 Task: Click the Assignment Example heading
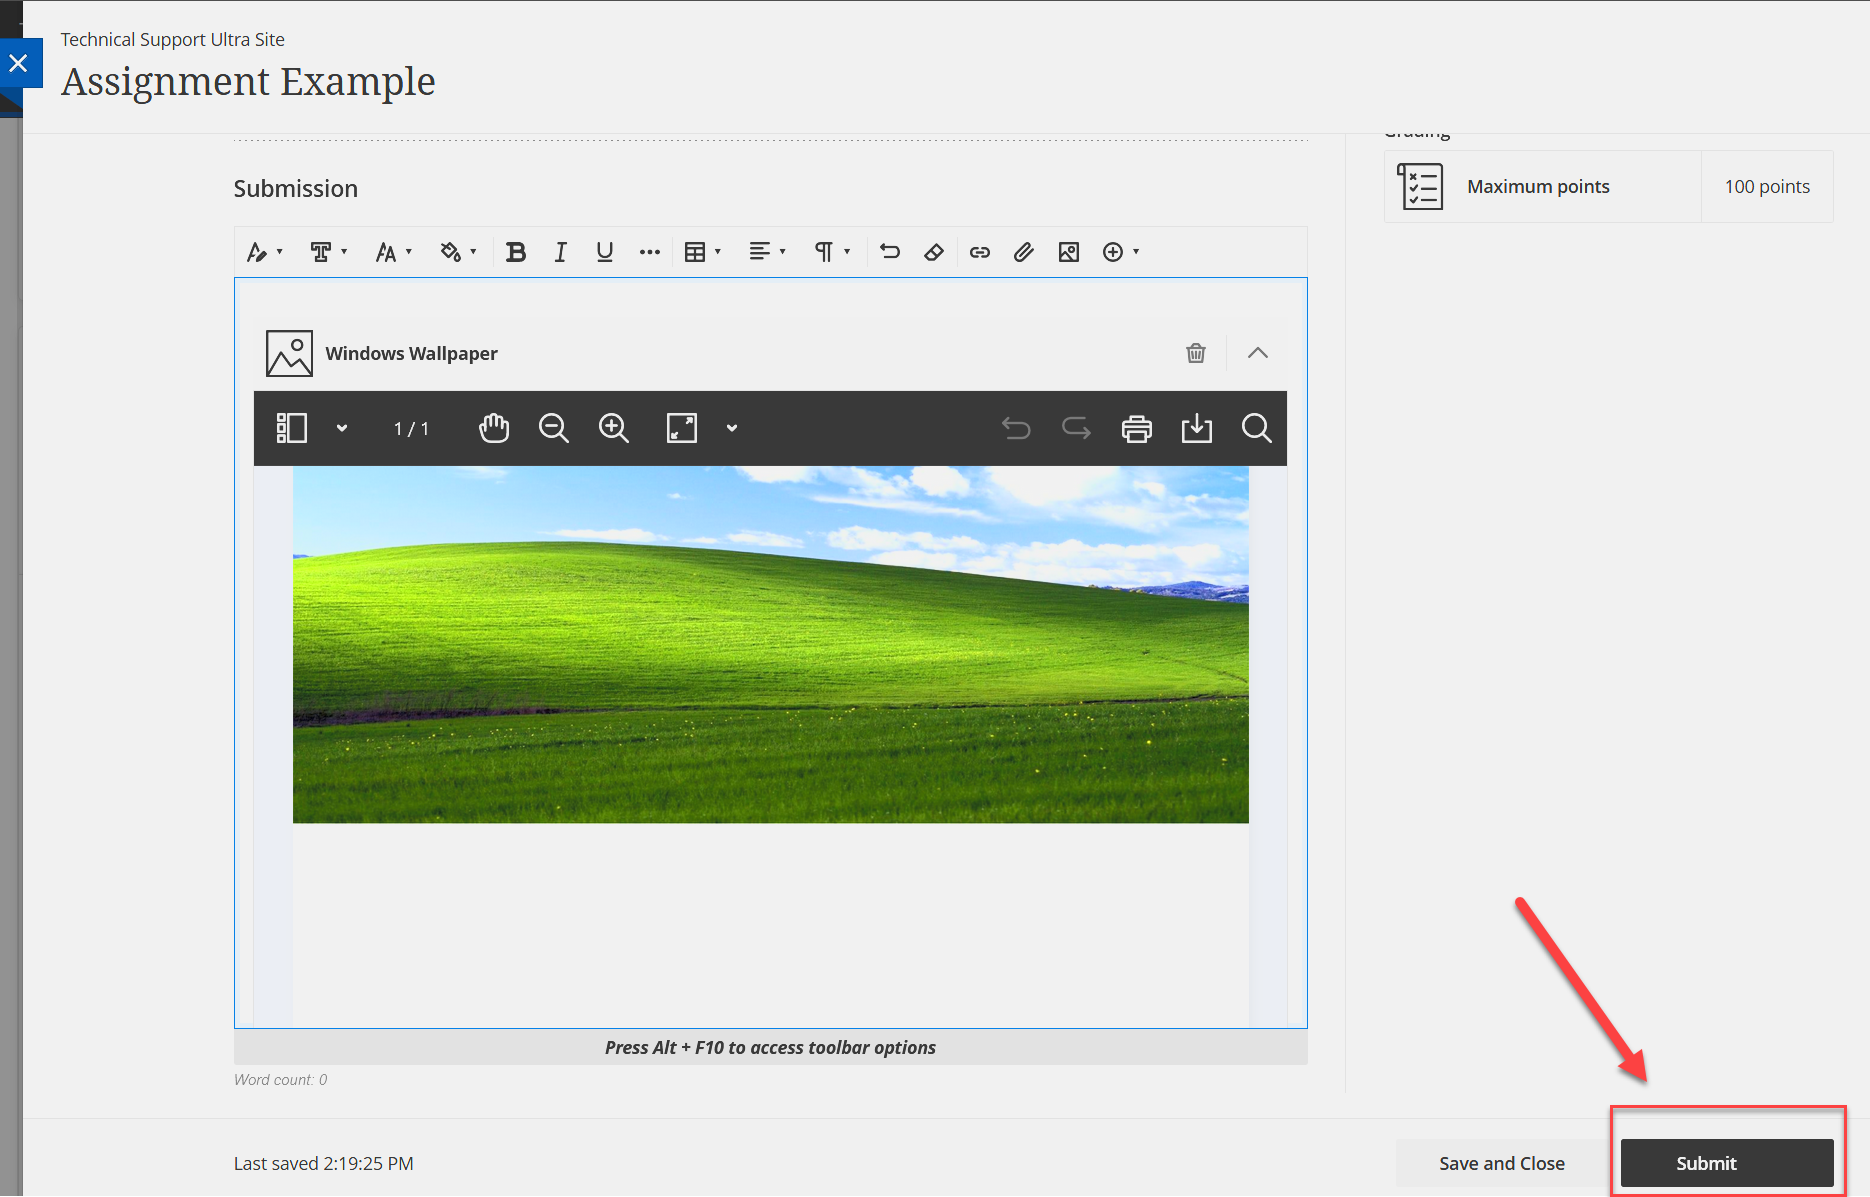(248, 81)
